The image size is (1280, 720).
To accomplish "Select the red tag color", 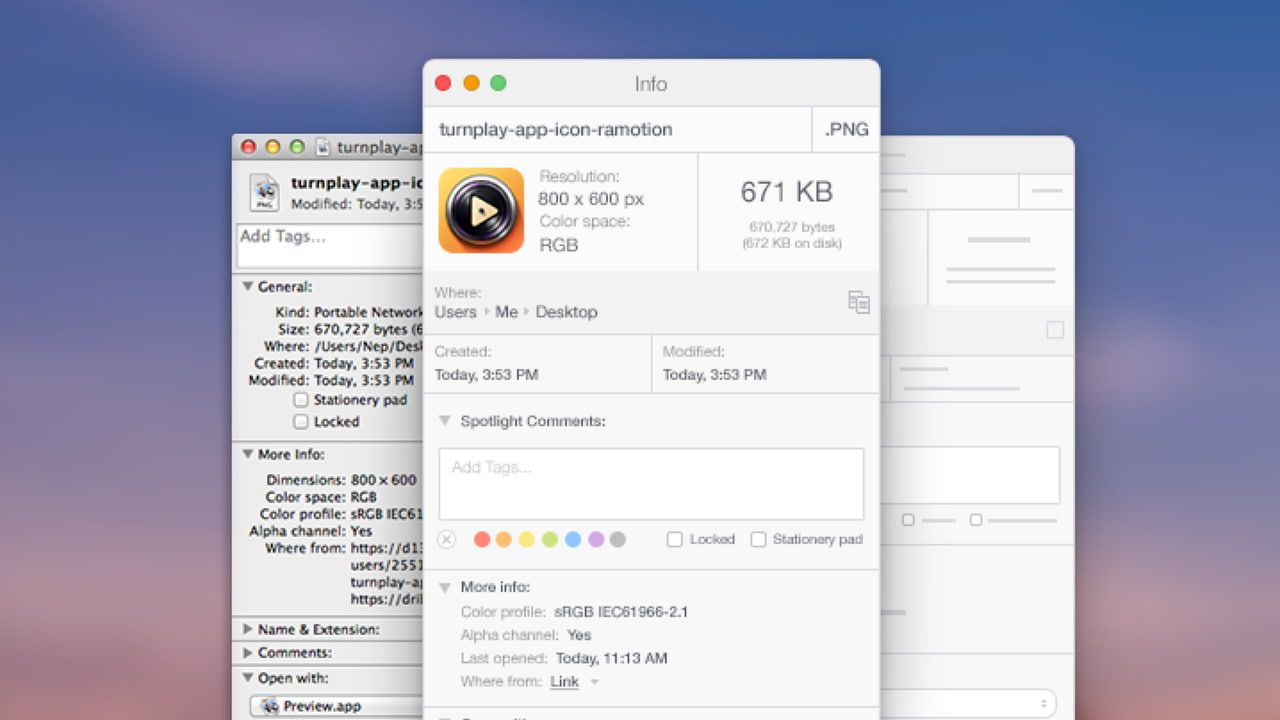I will click(482, 539).
